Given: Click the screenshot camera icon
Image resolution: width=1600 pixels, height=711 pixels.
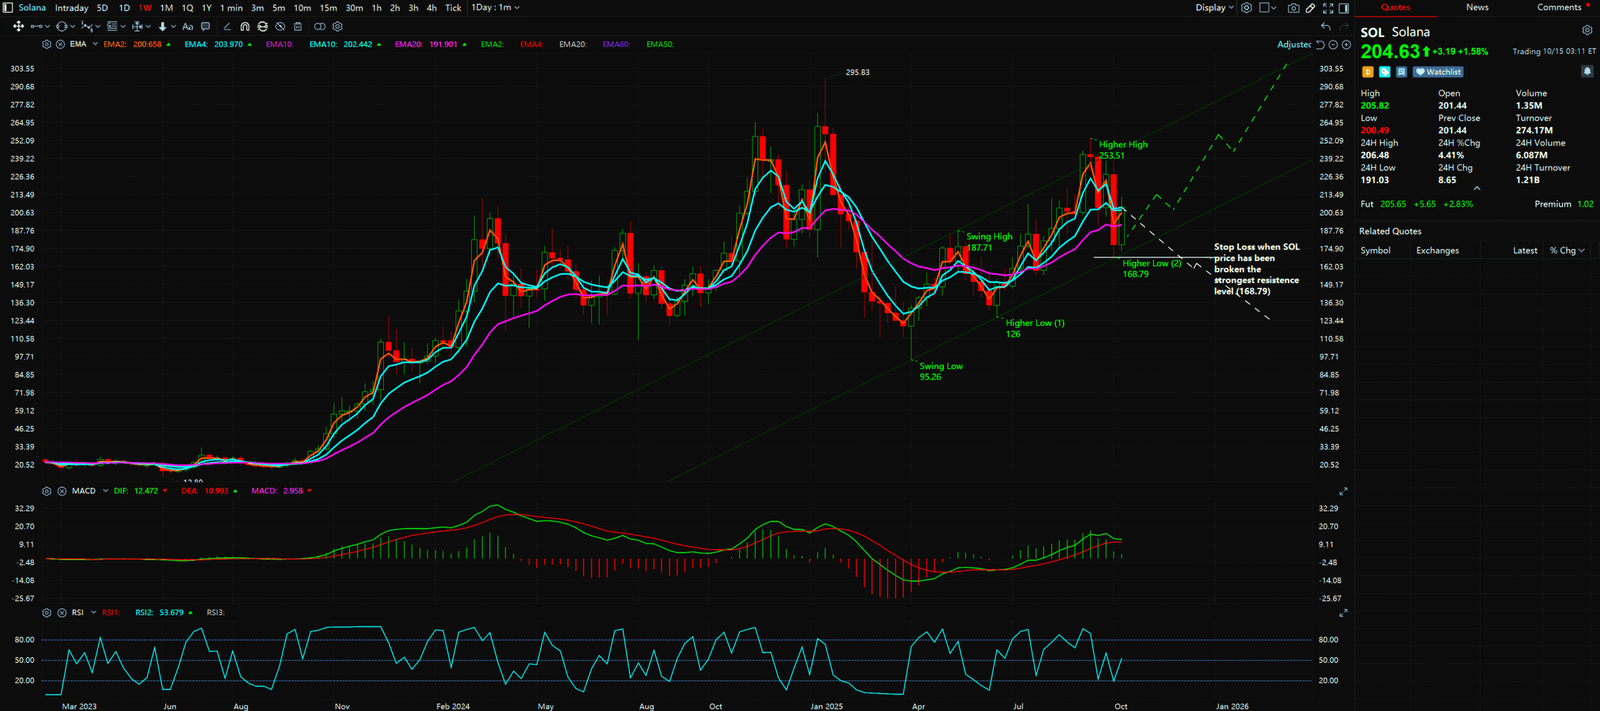Looking at the screenshot, I should pyautogui.click(x=1293, y=8).
